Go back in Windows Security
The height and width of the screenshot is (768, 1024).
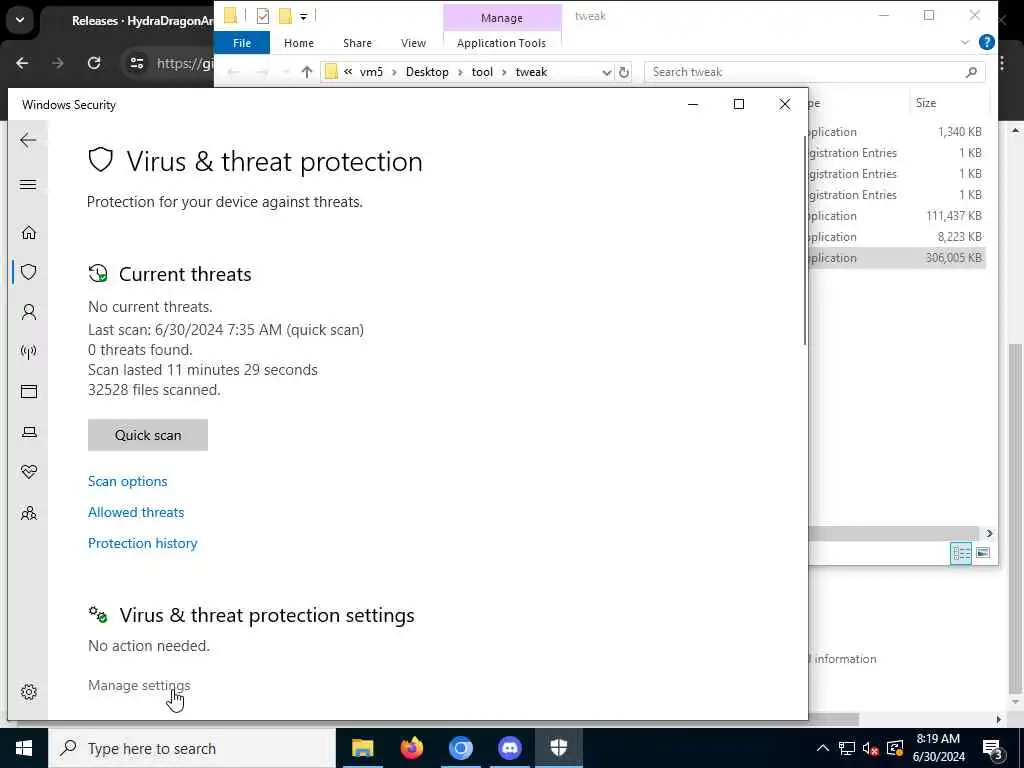click(x=28, y=140)
